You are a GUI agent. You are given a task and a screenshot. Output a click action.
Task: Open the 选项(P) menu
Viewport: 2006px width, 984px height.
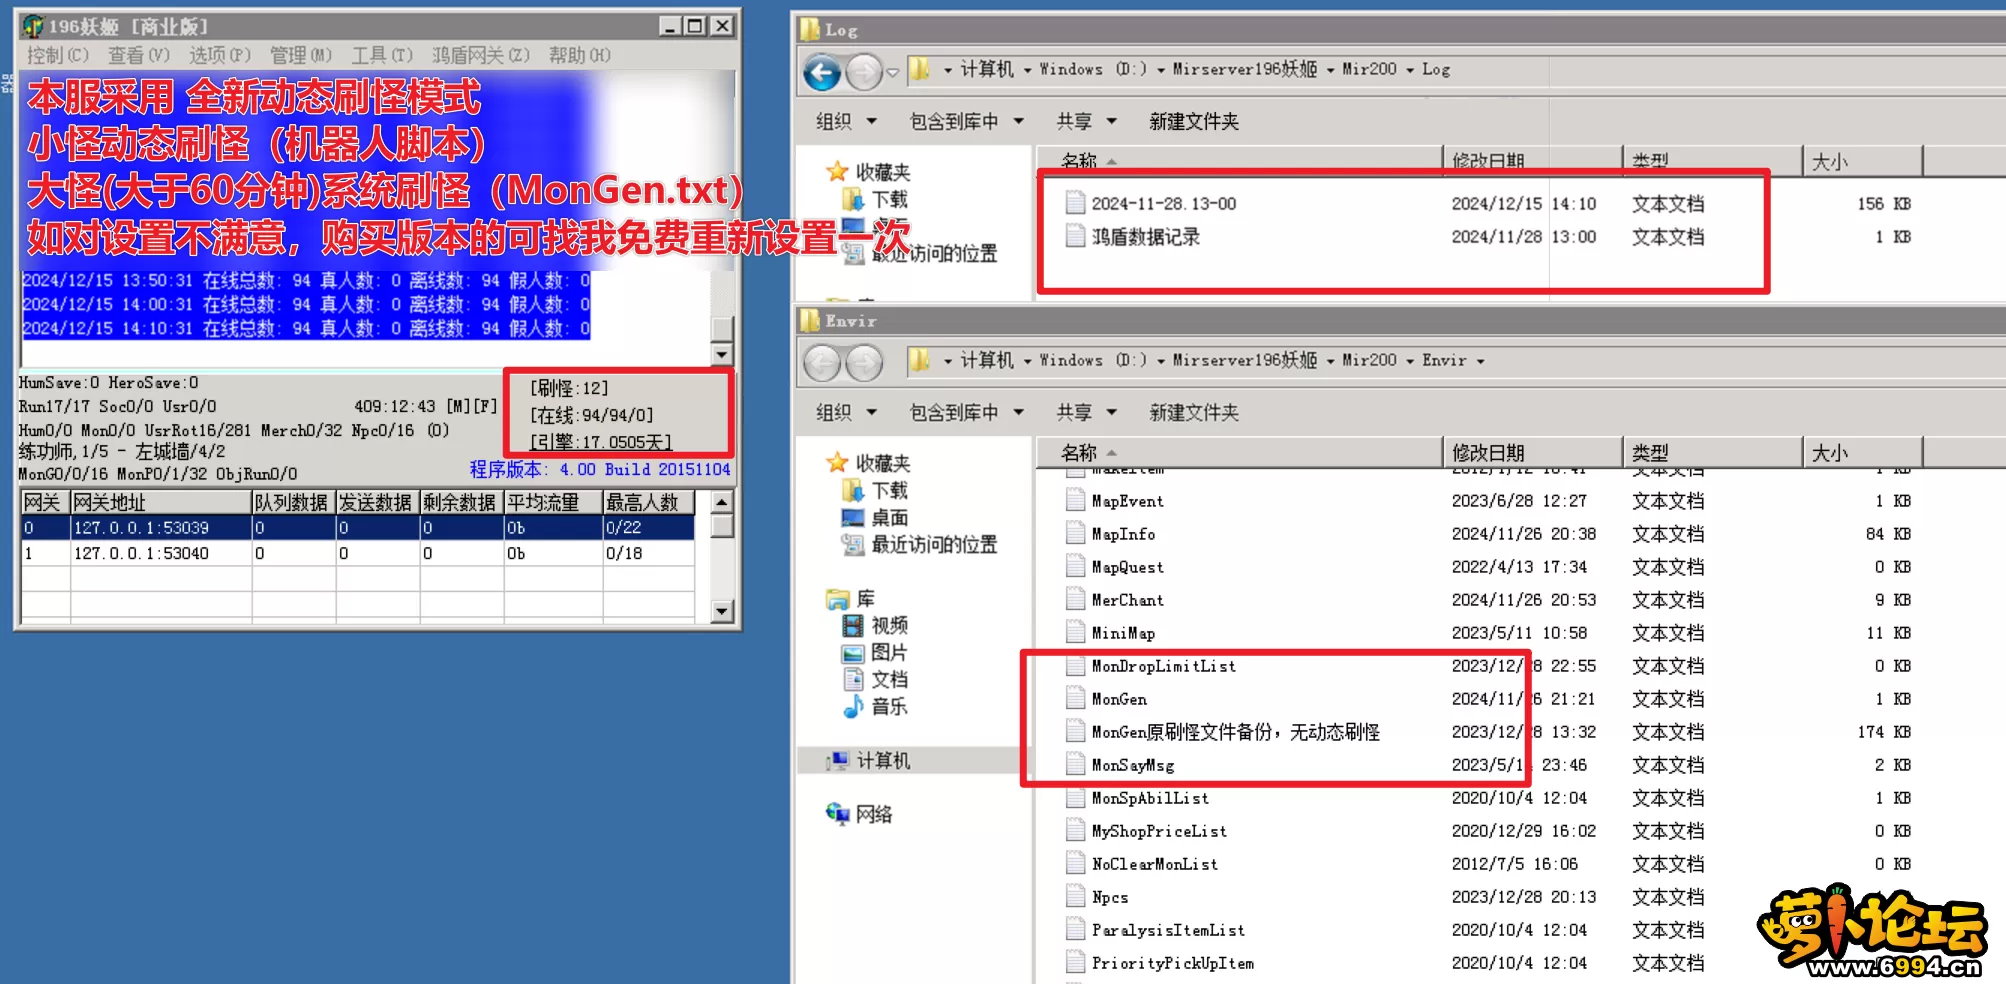tap(219, 55)
